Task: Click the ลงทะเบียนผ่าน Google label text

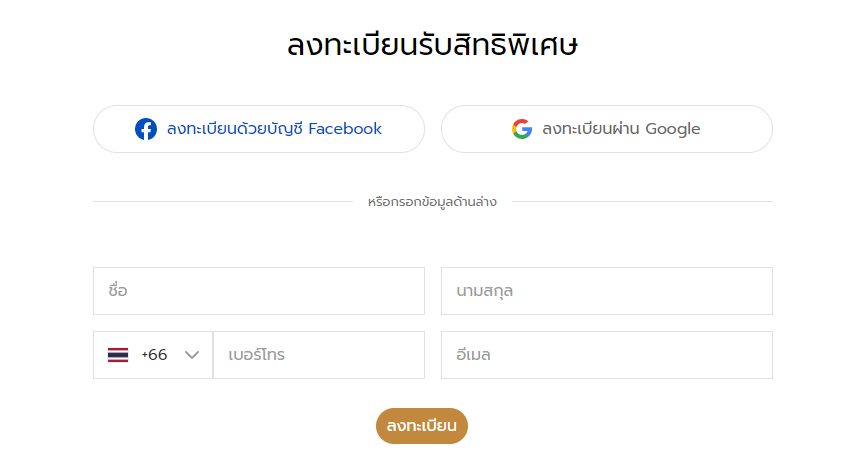Action: (x=621, y=129)
